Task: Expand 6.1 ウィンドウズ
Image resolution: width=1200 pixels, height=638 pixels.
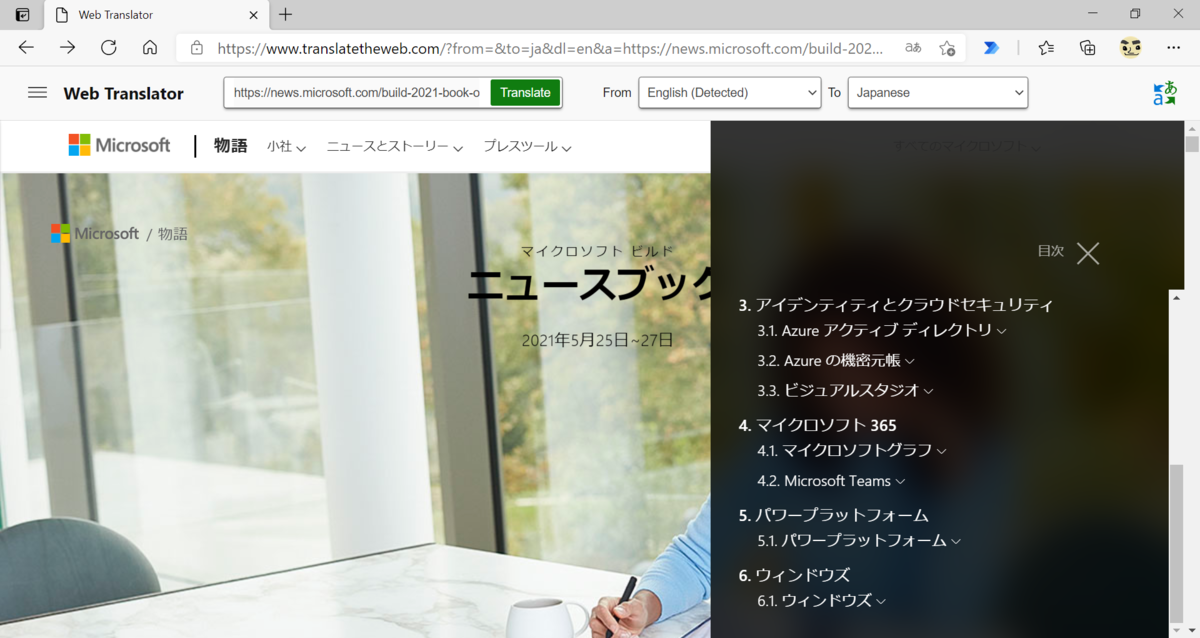Action: [822, 601]
